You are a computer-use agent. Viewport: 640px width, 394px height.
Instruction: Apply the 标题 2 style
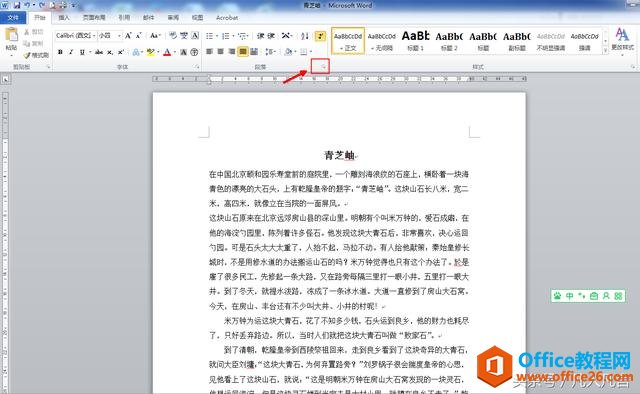449,41
